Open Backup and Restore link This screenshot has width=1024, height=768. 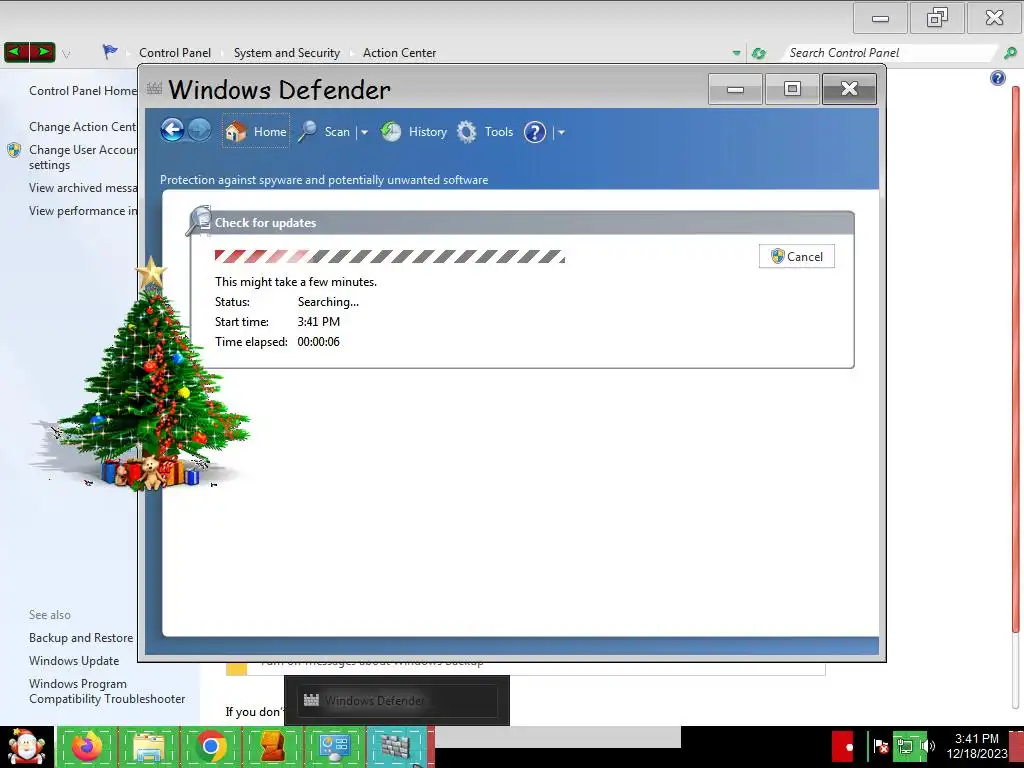(x=81, y=638)
